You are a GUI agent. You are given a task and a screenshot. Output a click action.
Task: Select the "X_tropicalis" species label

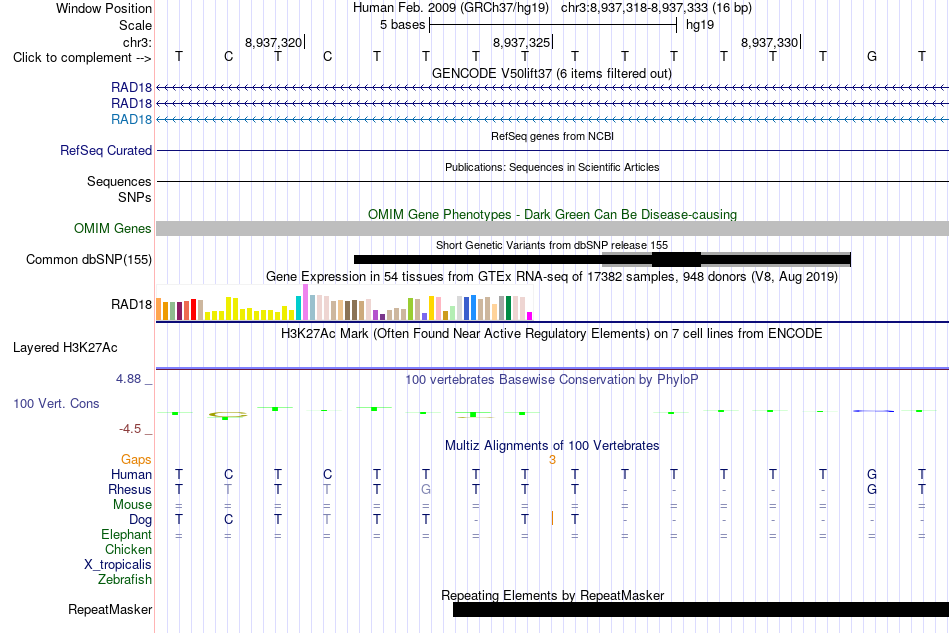118,565
